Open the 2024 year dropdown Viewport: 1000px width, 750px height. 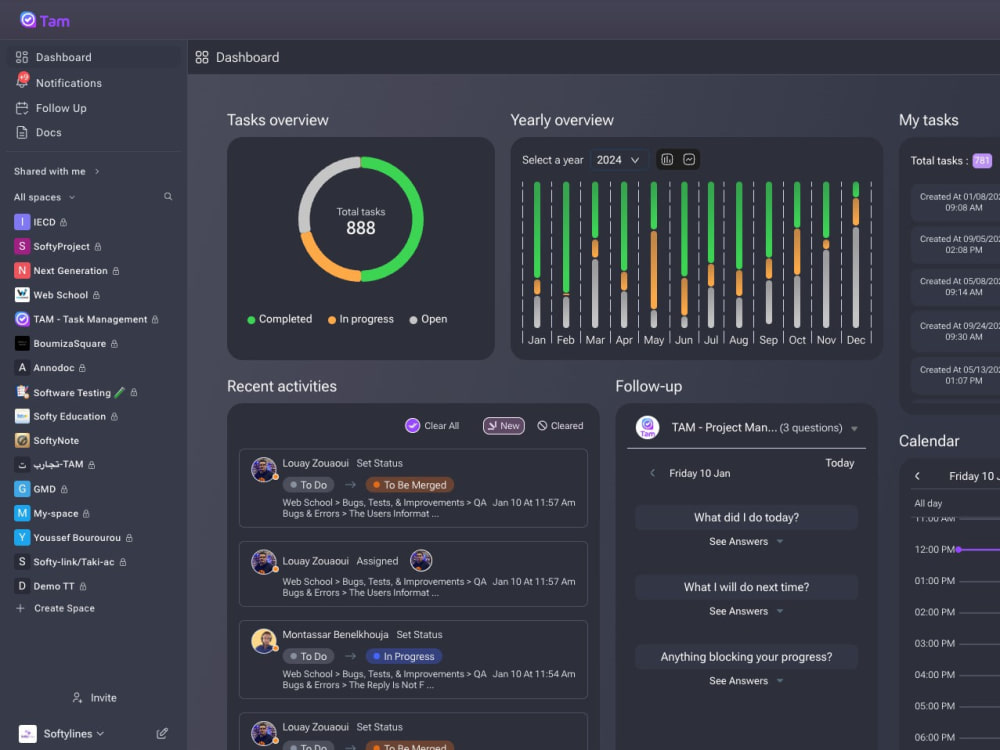618,159
